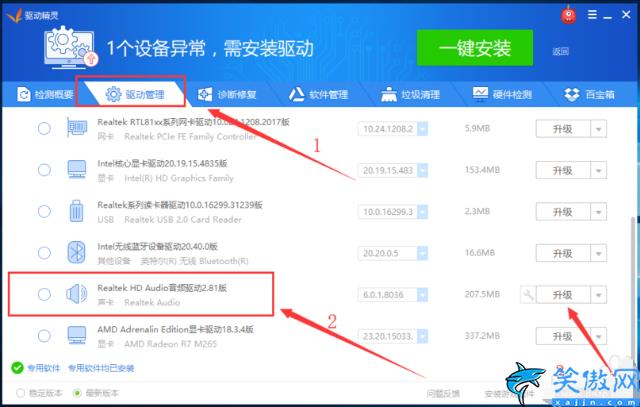Choose the 稳定版本 radio option
Screen dimensions: 640x407
[20, 393]
